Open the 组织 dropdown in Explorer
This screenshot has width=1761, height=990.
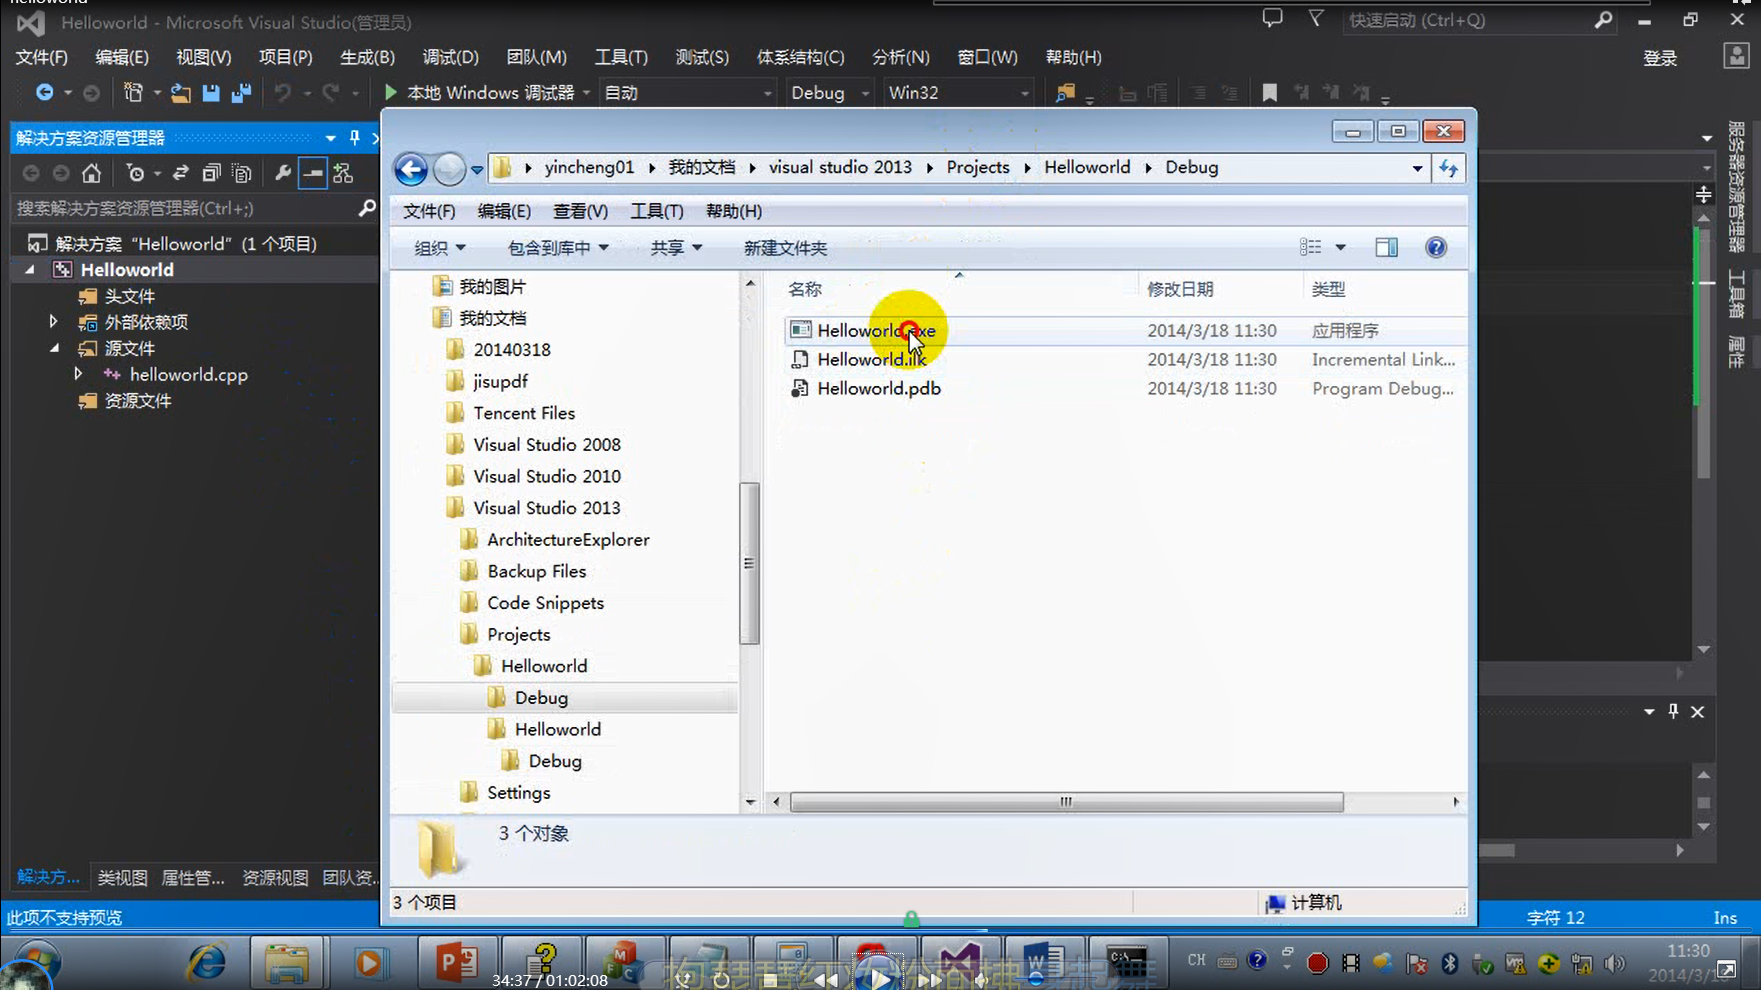(439, 248)
